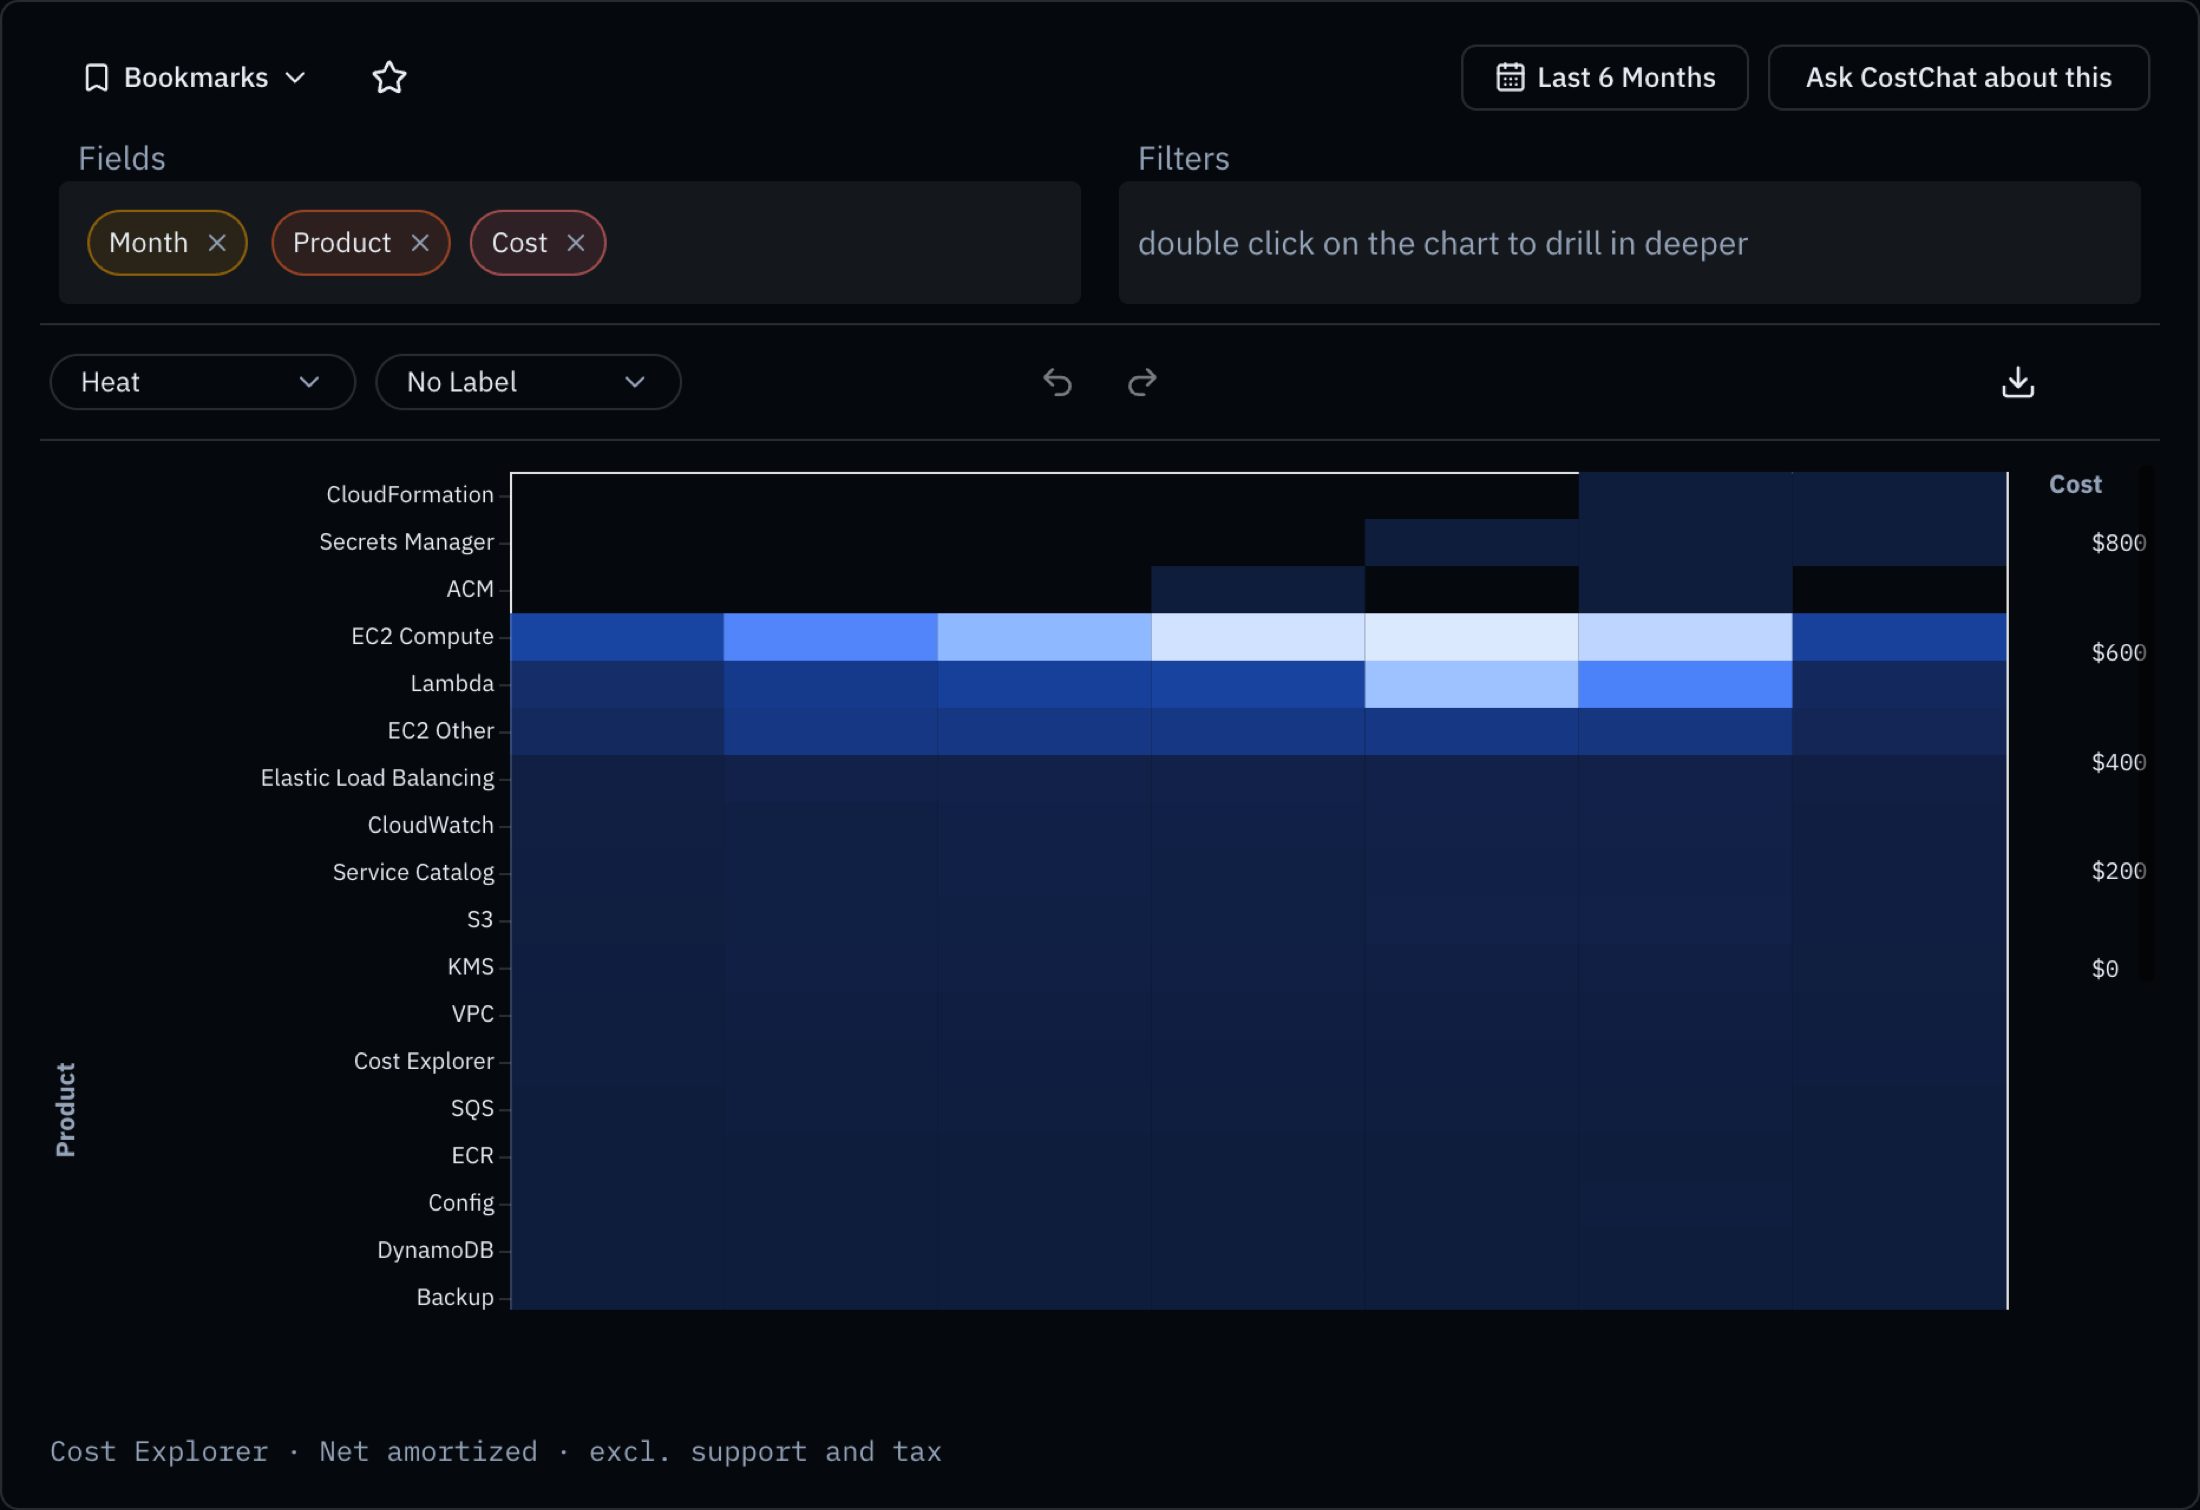2200x1510 pixels.
Task: Click the DynamoDB row label
Action: click(435, 1250)
